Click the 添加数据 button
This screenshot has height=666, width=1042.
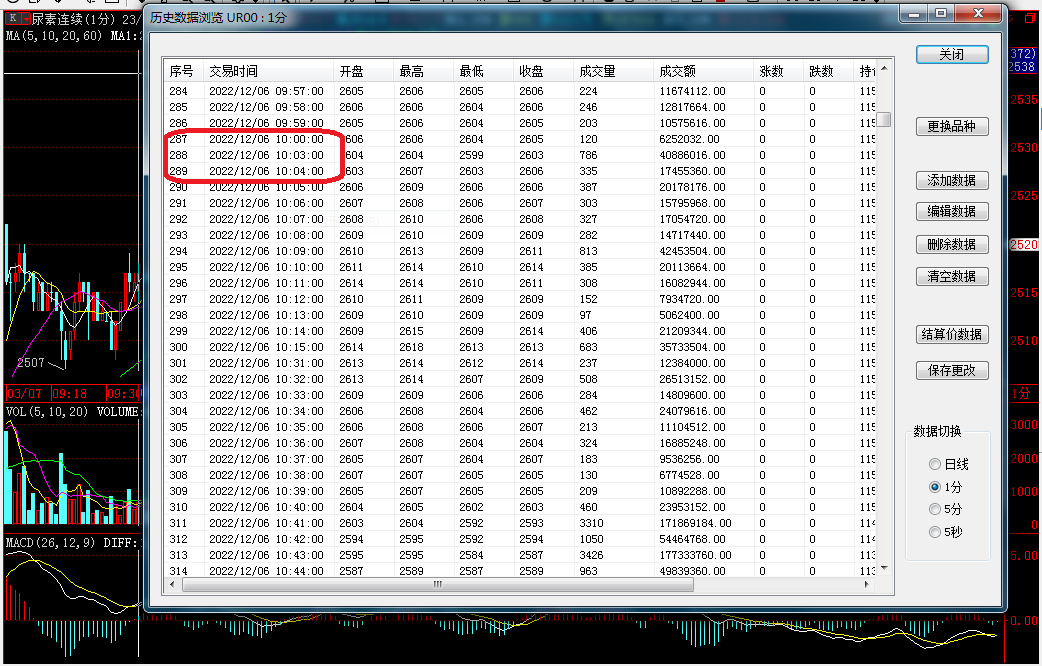pyautogui.click(x=951, y=181)
